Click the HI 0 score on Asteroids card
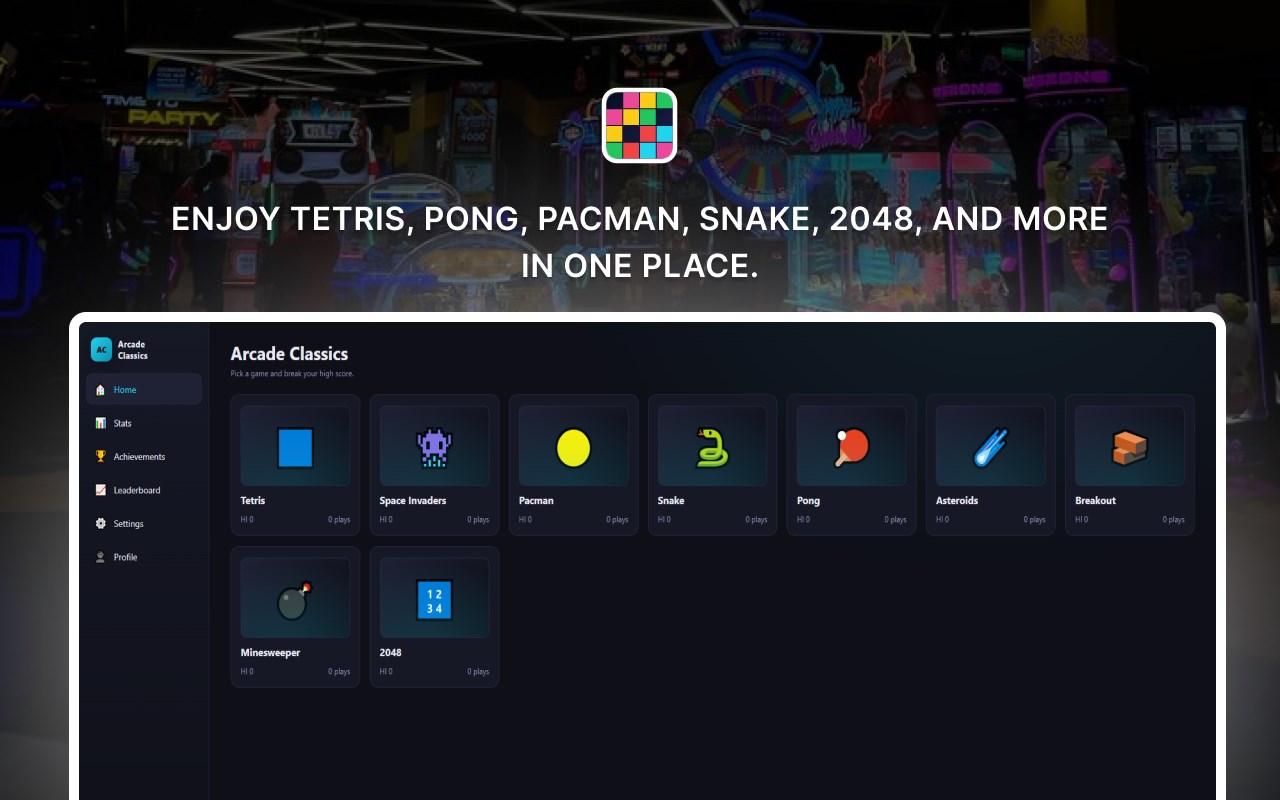Viewport: 1280px width, 800px height. 942,520
